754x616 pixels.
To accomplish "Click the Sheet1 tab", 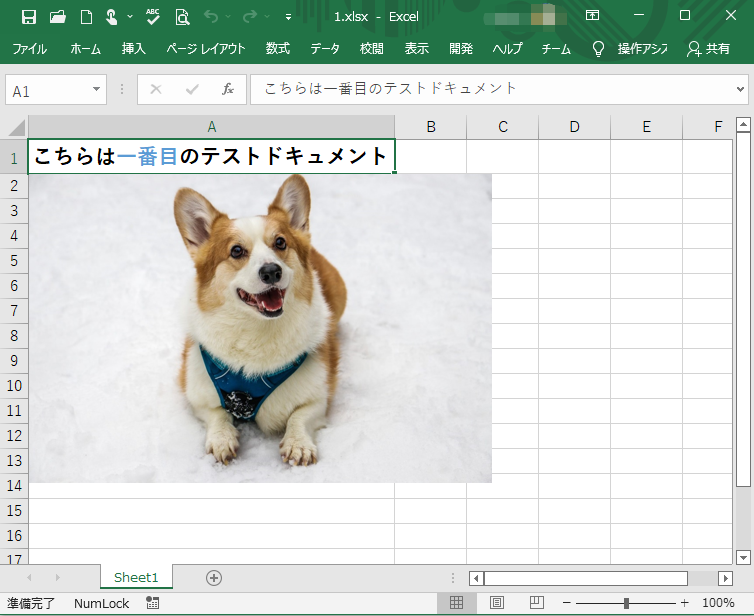I will coord(136,577).
